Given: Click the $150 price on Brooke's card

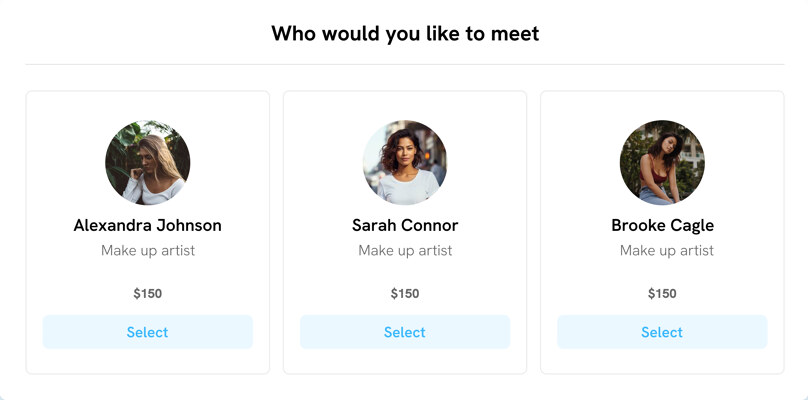Looking at the screenshot, I should point(662,294).
